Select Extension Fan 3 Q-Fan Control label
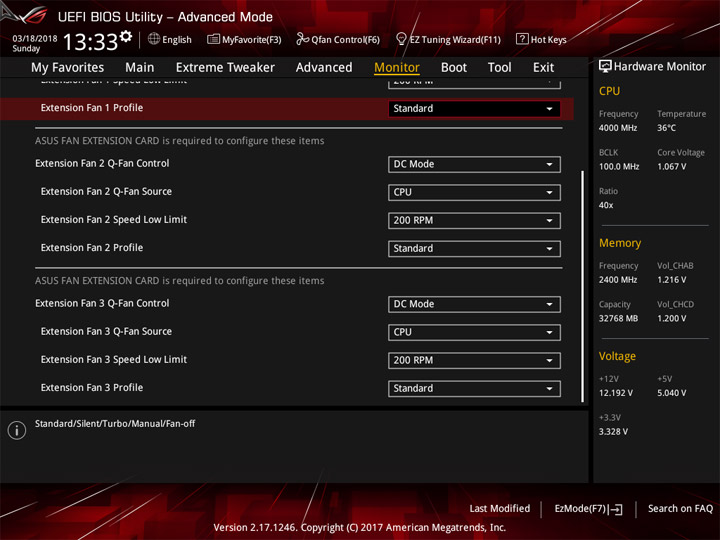This screenshot has height=540, width=720. [x=102, y=304]
